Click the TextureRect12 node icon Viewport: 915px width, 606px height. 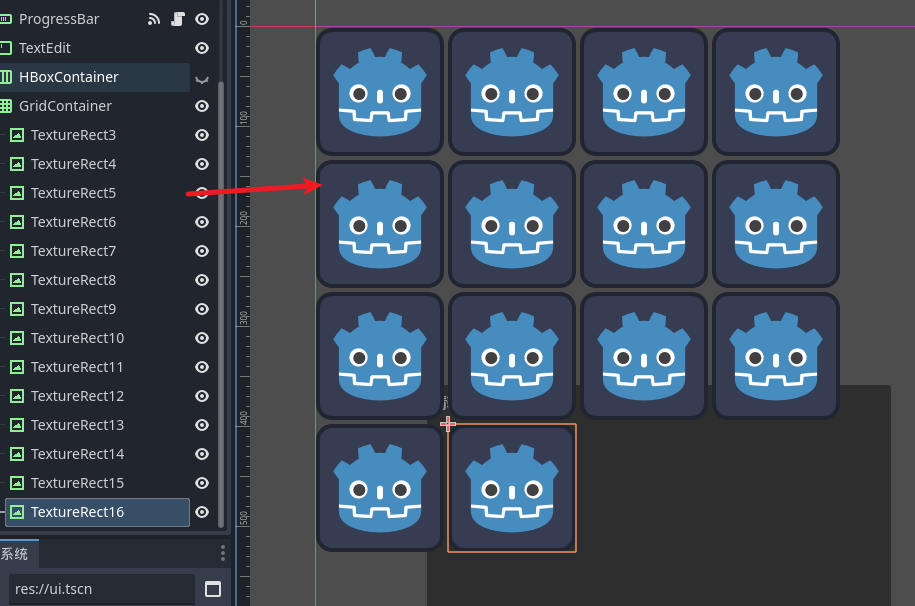pyautogui.click(x=17, y=396)
